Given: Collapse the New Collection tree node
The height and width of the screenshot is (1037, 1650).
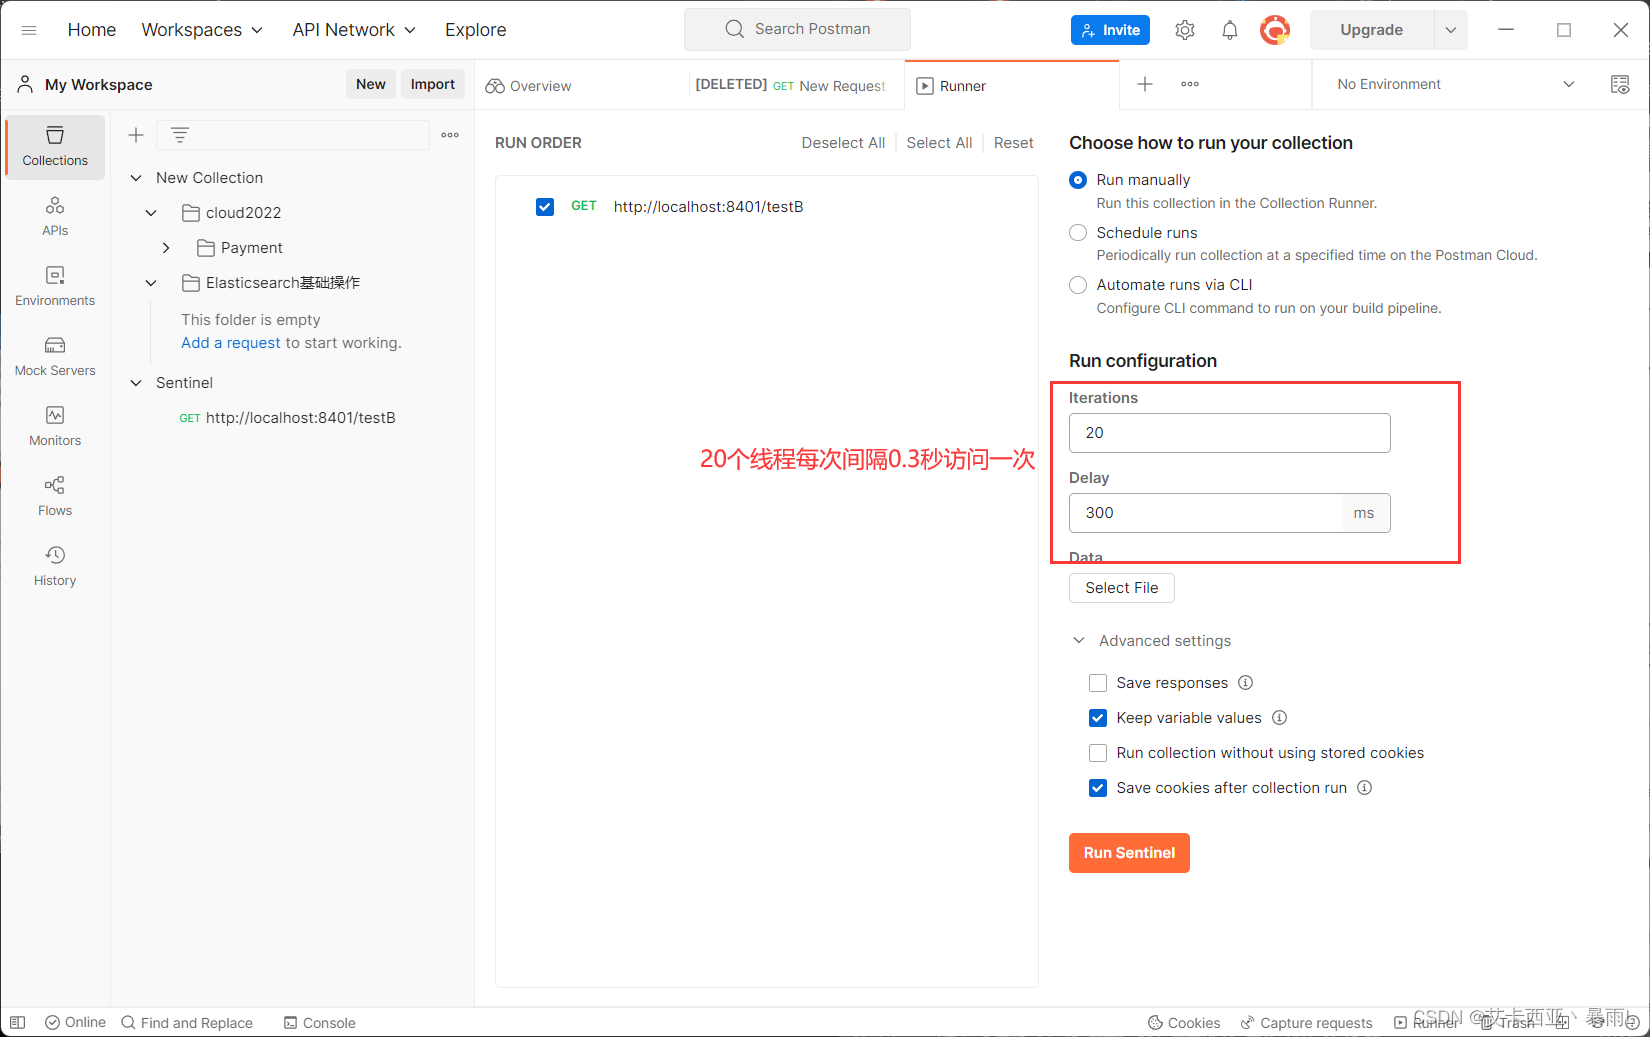Looking at the screenshot, I should tap(136, 178).
